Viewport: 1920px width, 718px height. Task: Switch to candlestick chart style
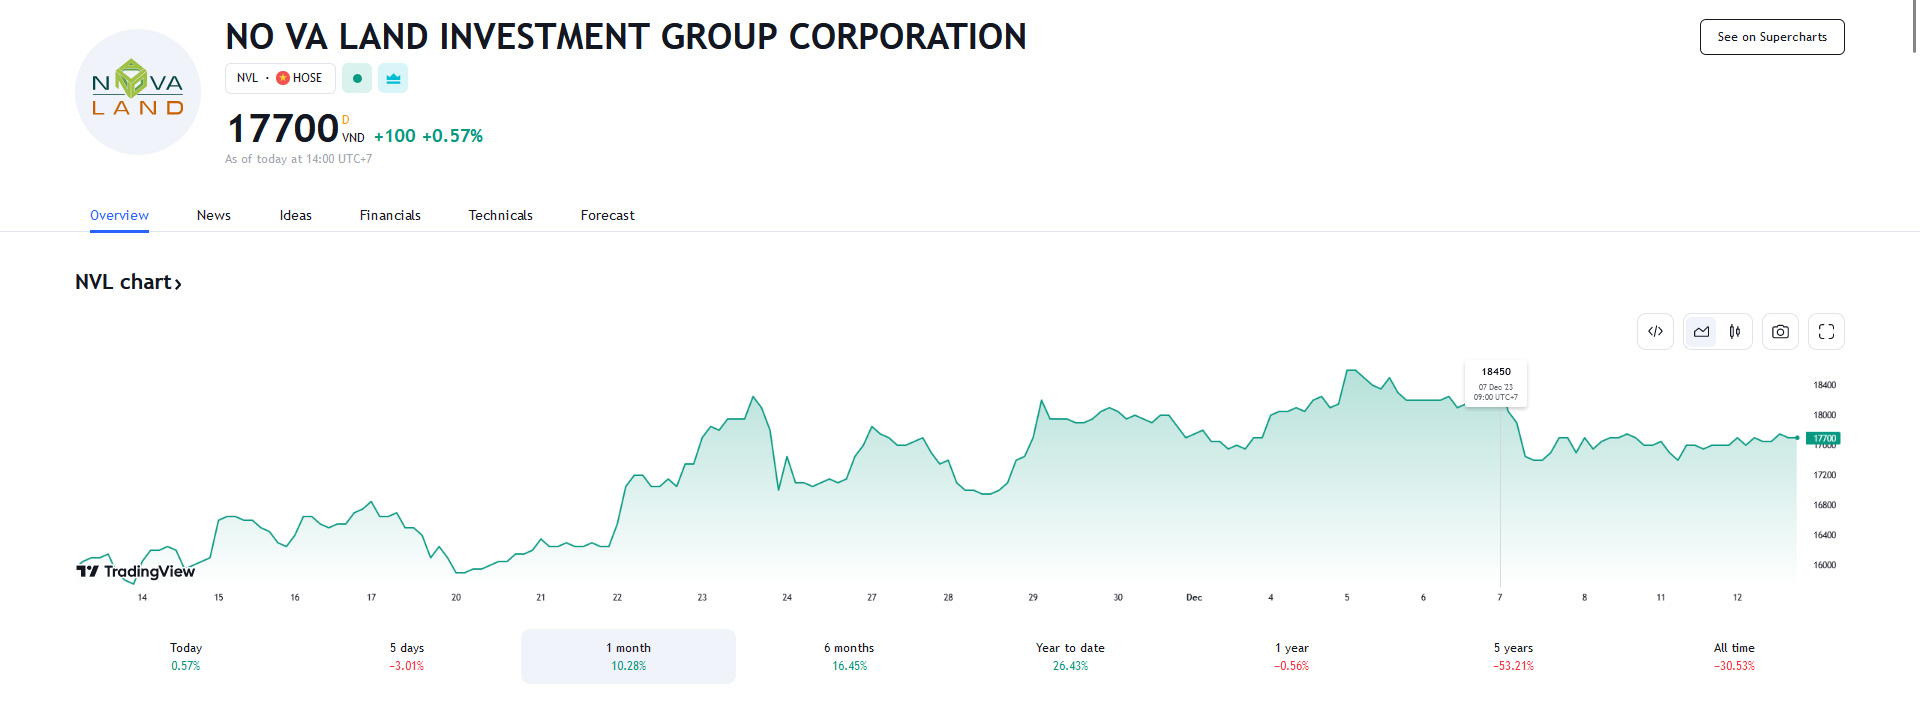tap(1735, 332)
